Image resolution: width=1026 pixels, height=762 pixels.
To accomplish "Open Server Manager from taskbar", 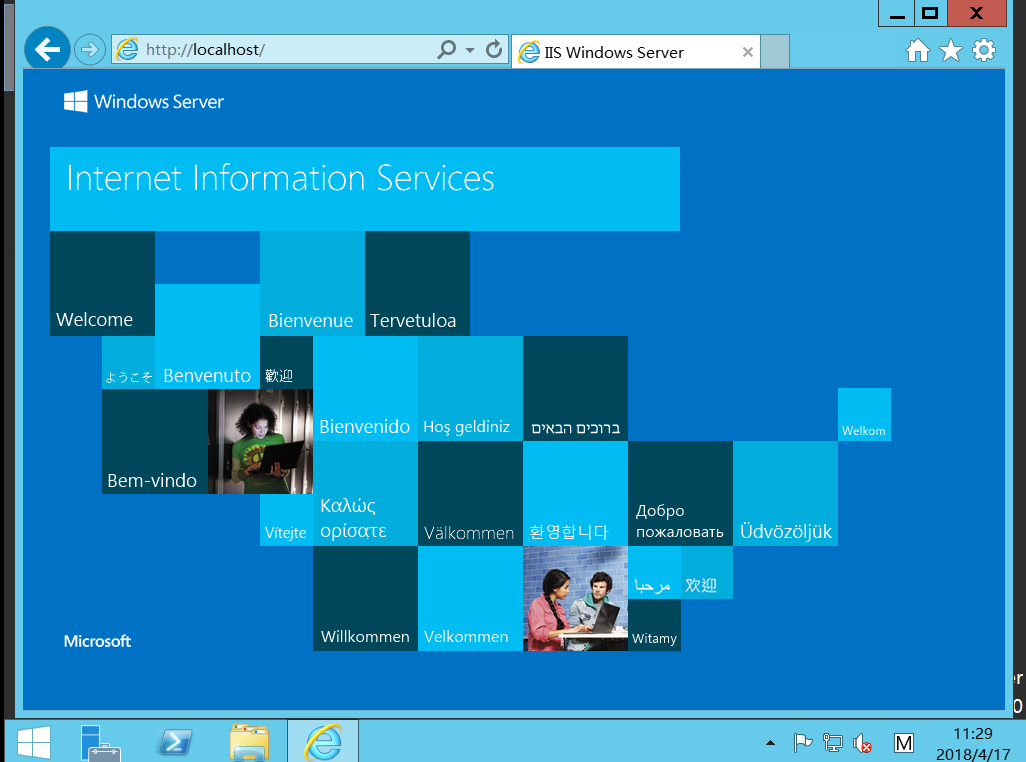I will click(99, 742).
